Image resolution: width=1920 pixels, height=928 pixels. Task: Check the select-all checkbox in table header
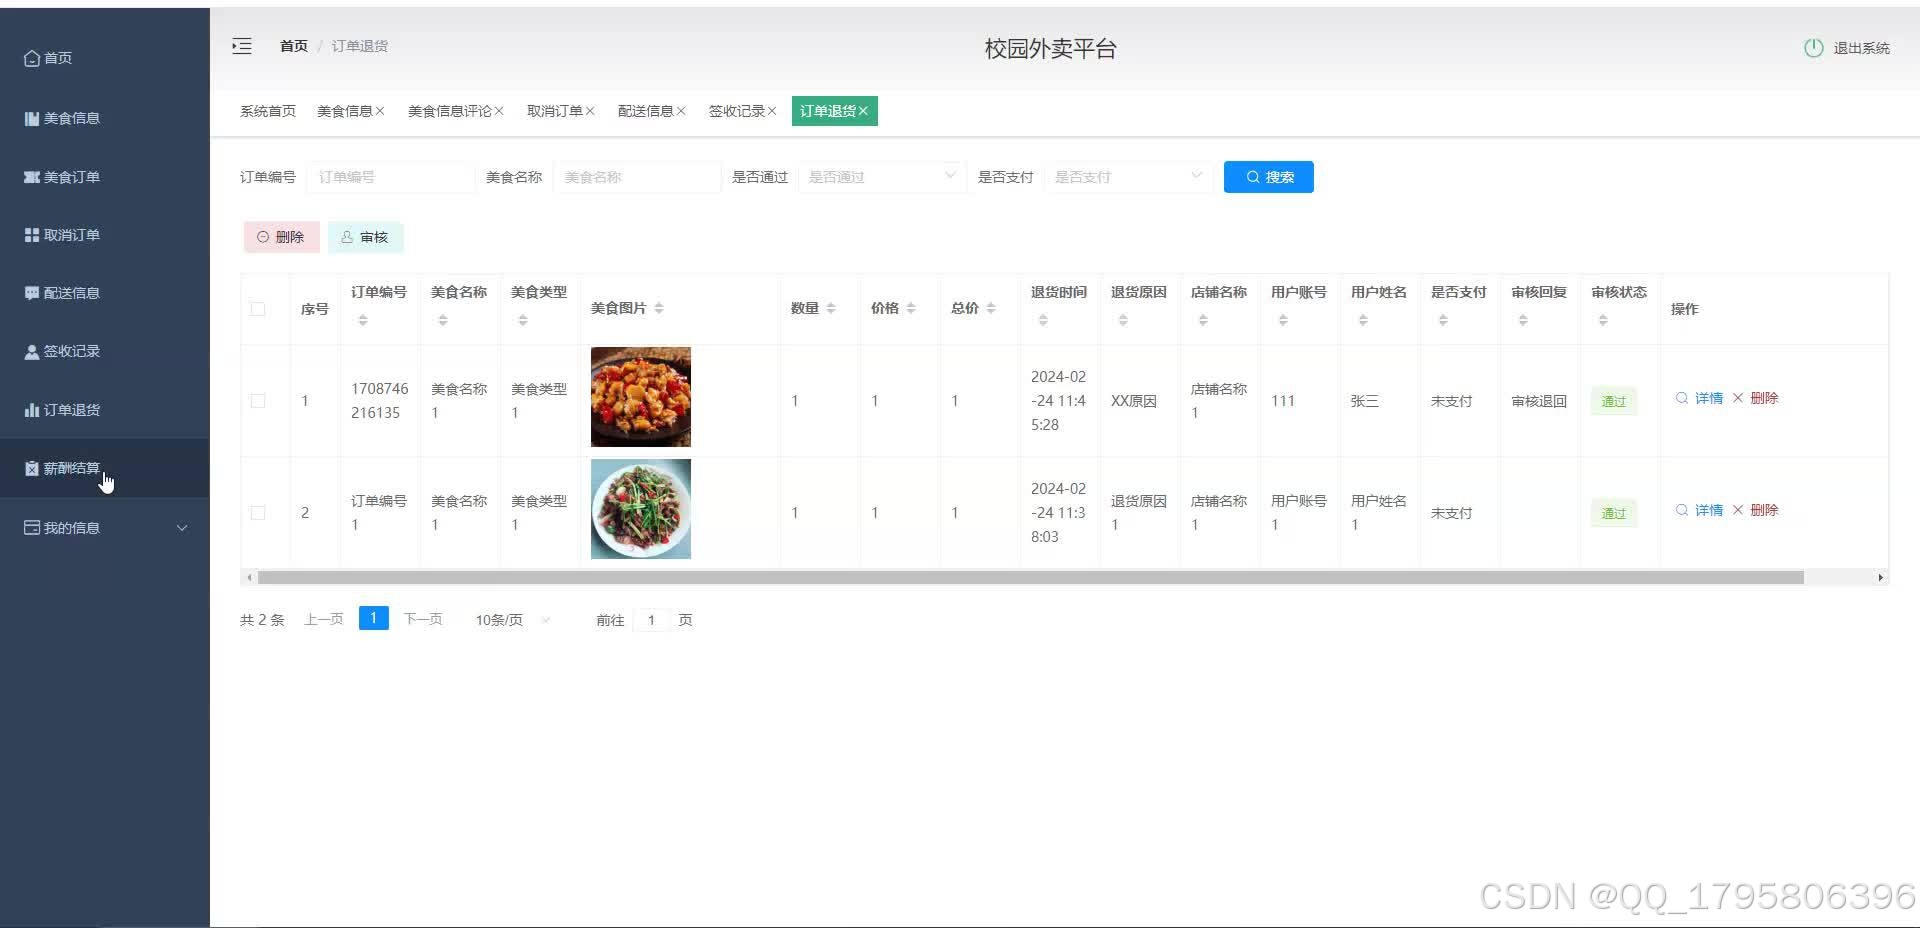click(257, 309)
